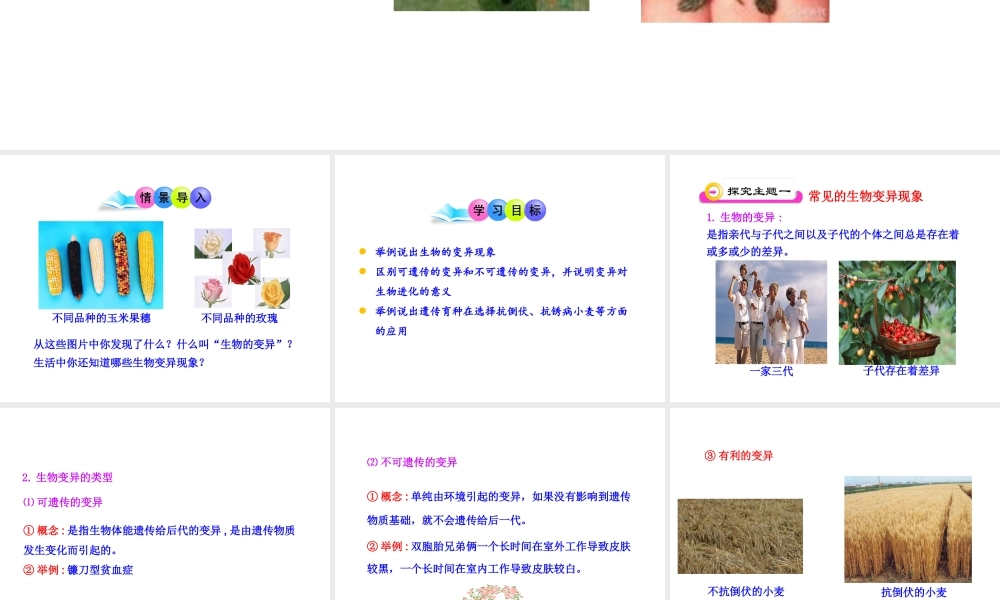Click the caption 不同品种的玉米果穗
The image size is (1000, 600).
pyautogui.click(x=101, y=318)
